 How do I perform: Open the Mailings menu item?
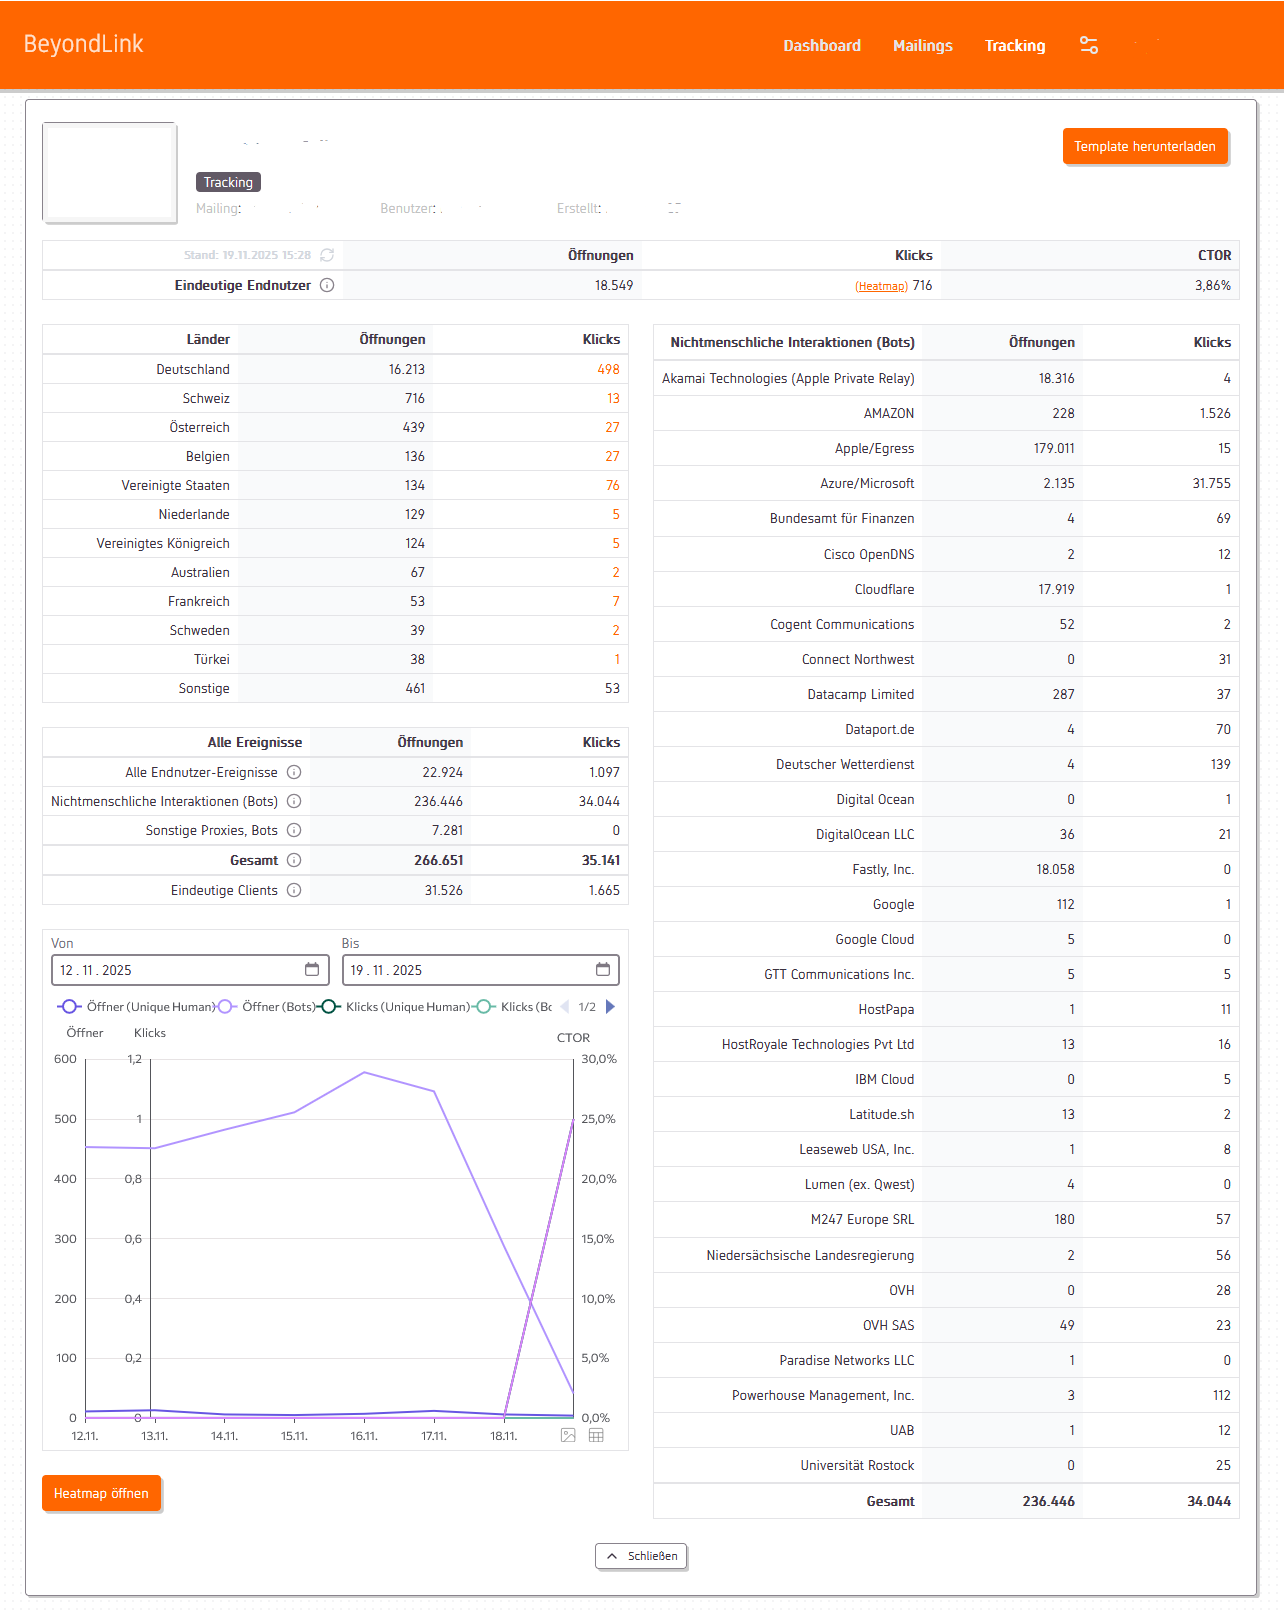click(922, 45)
